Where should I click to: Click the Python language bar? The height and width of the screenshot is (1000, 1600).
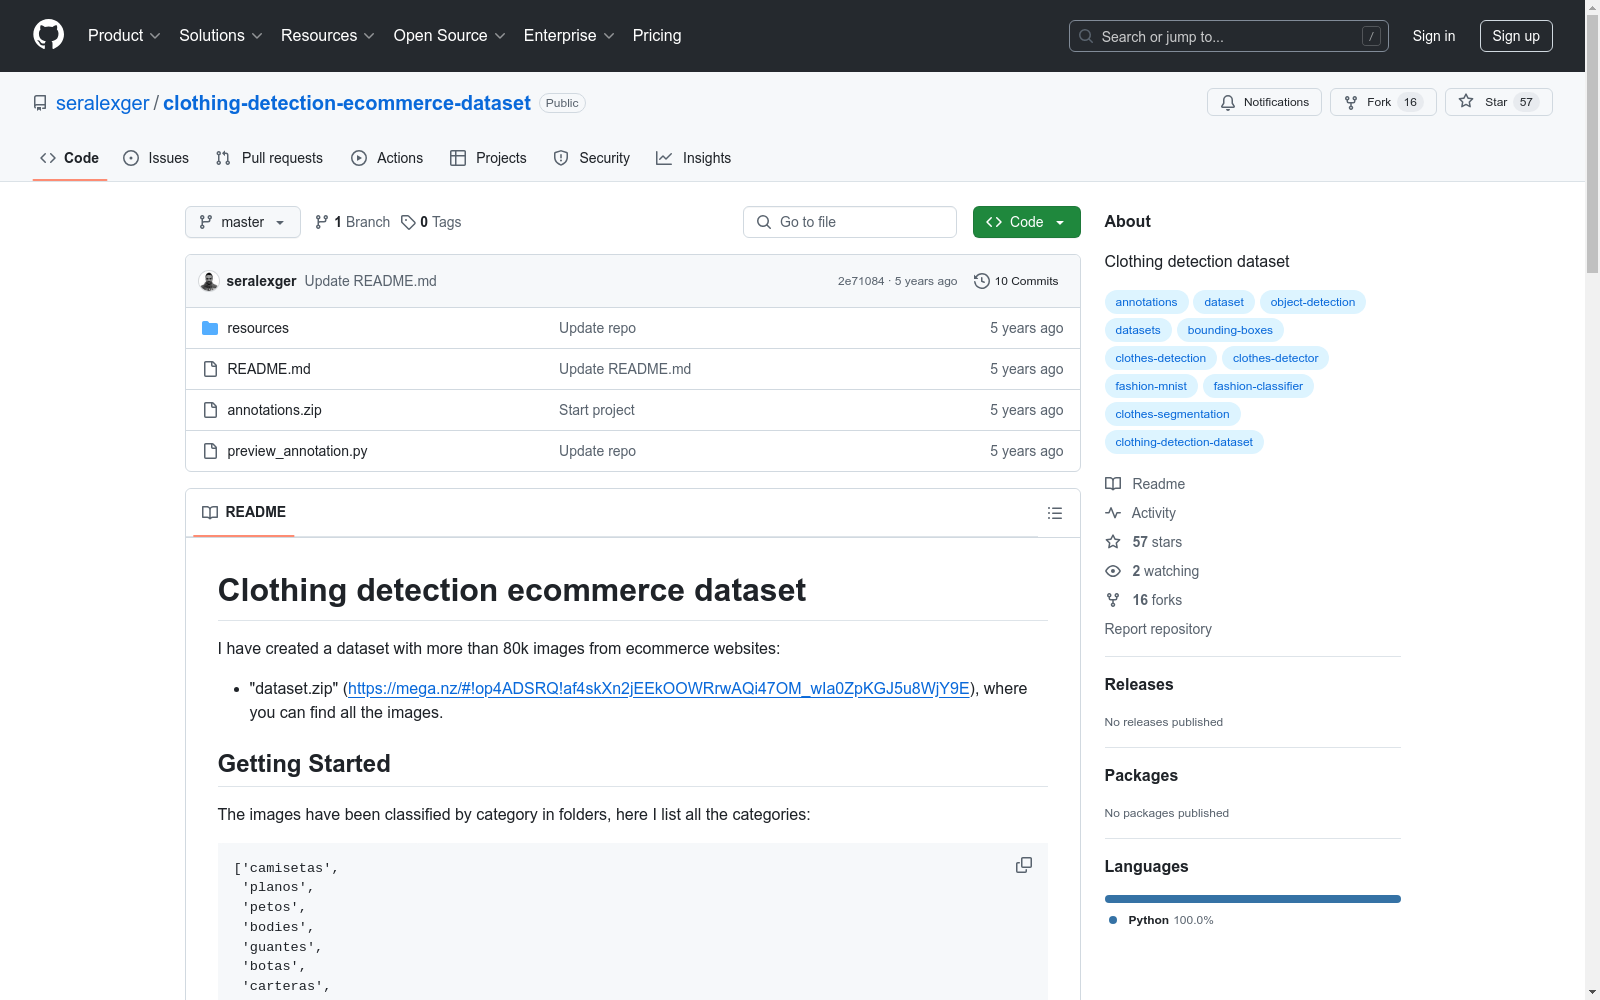tap(1253, 899)
